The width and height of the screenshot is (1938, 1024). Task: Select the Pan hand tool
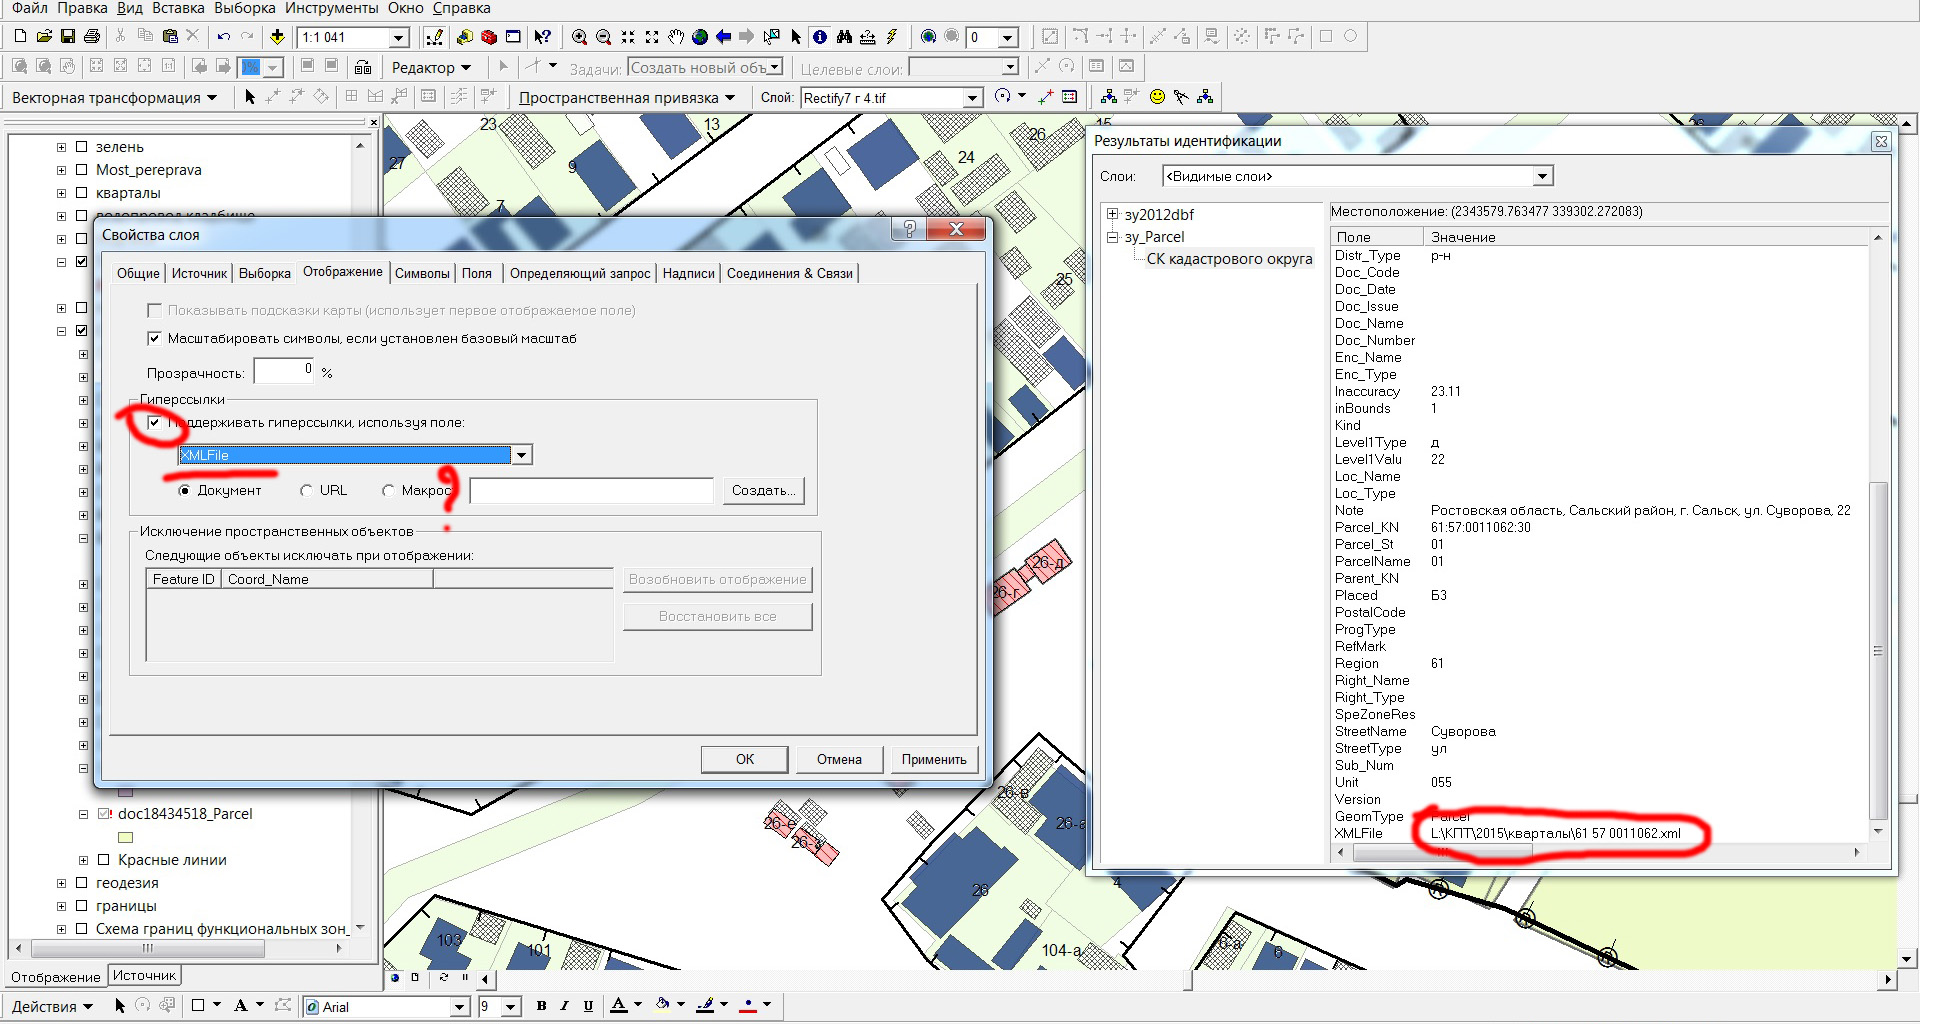click(676, 37)
